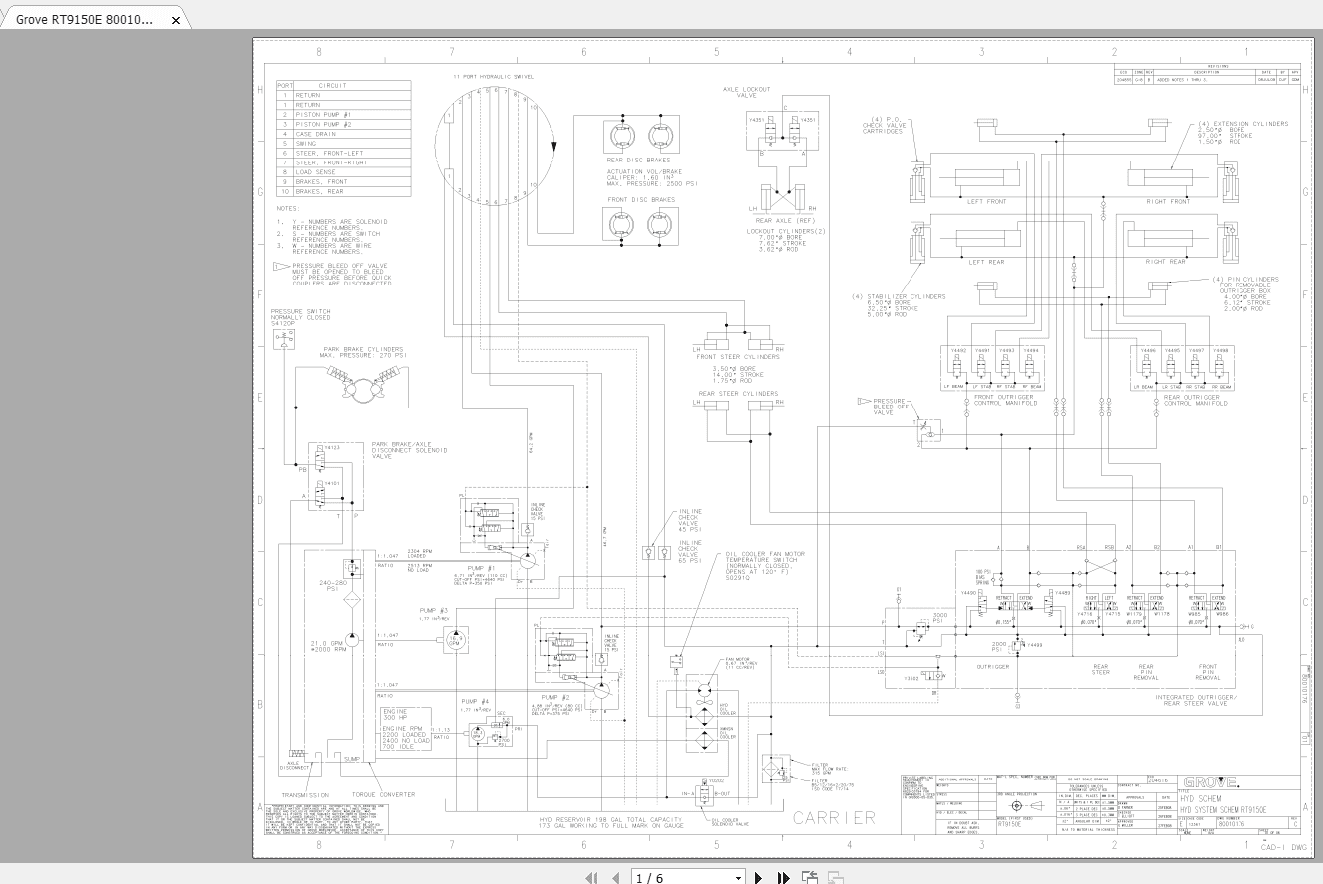This screenshot has height=884, width=1323.
Task: Close the Grove RT9150E tab
Action: point(176,19)
